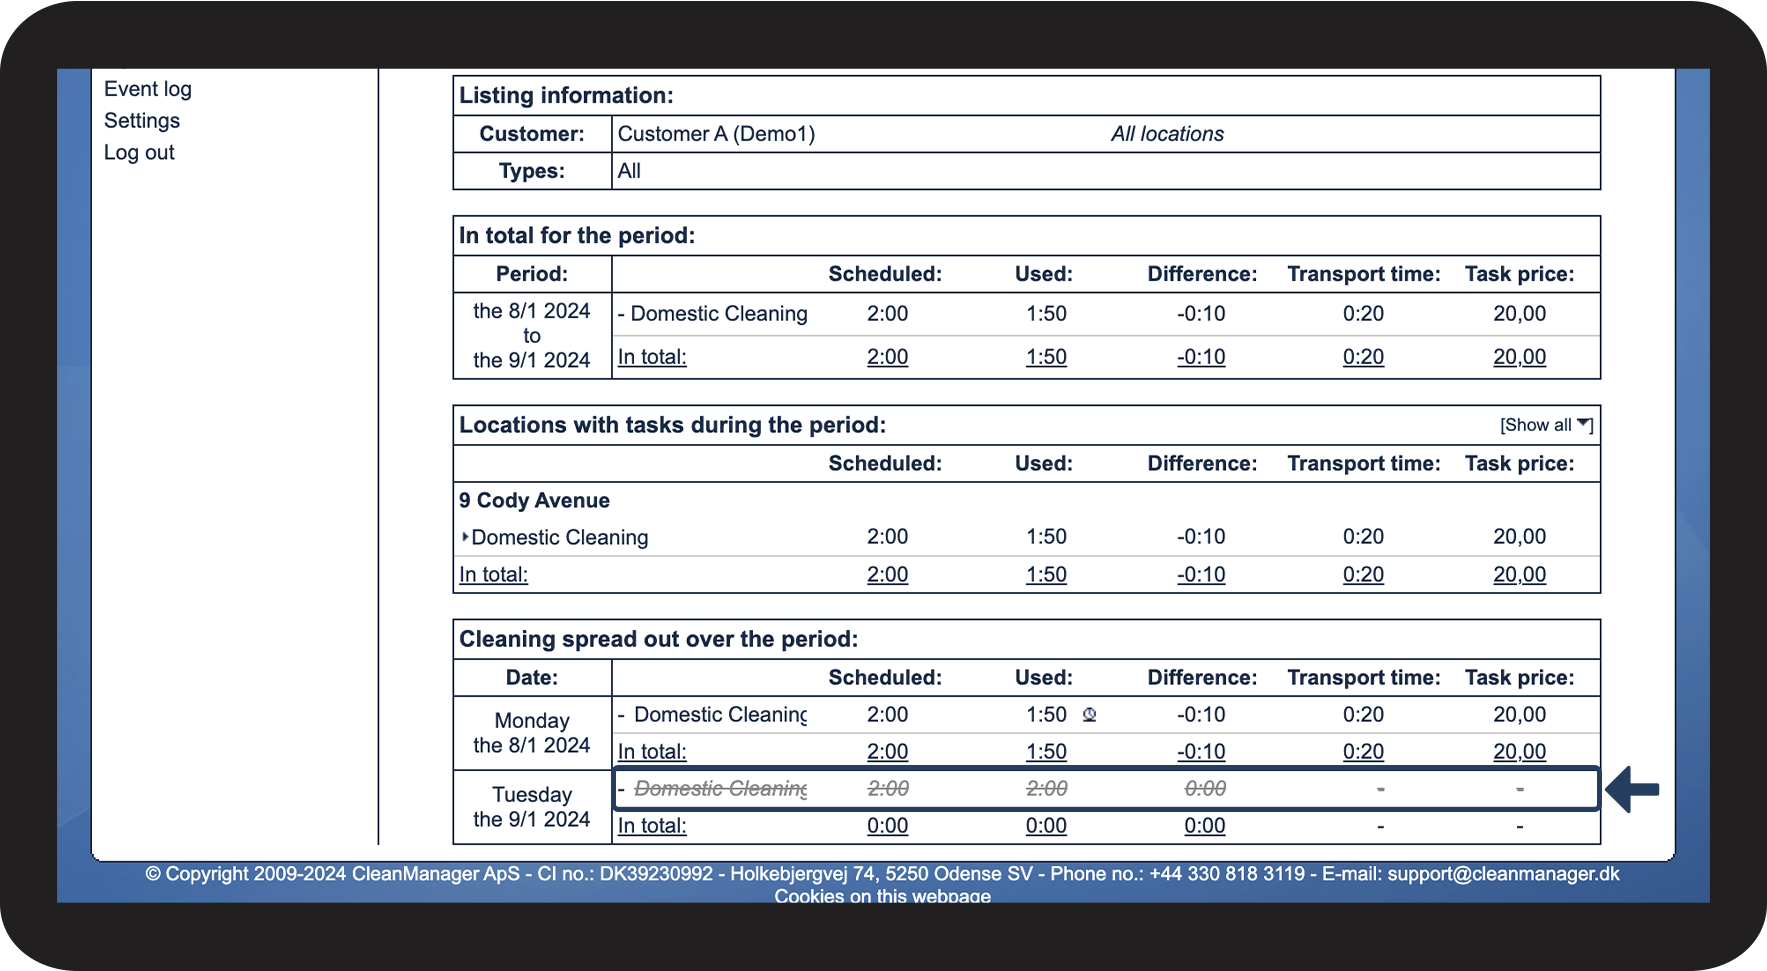Click Monday's underlined scheduled total 2:00
The height and width of the screenshot is (971, 1767).
pyautogui.click(x=887, y=752)
